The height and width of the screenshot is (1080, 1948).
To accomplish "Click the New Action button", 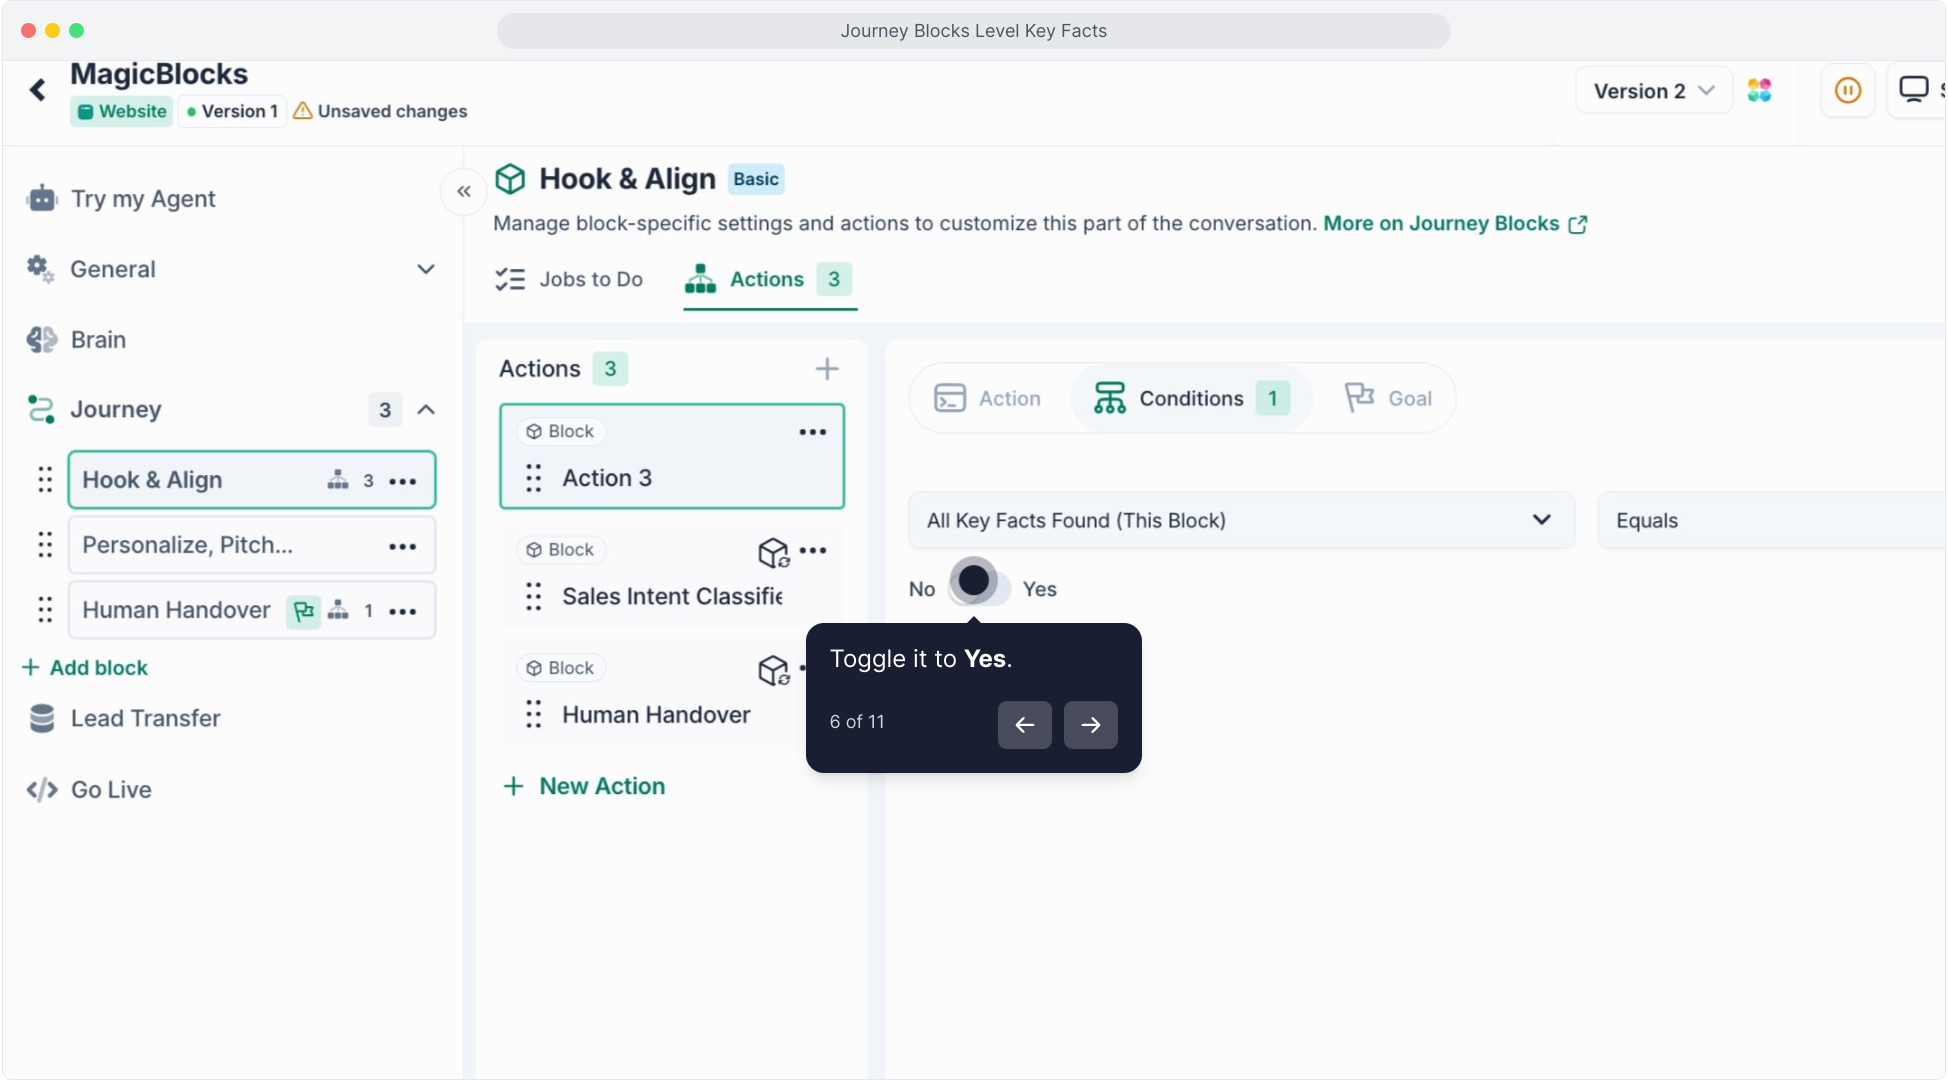I will click(x=584, y=786).
